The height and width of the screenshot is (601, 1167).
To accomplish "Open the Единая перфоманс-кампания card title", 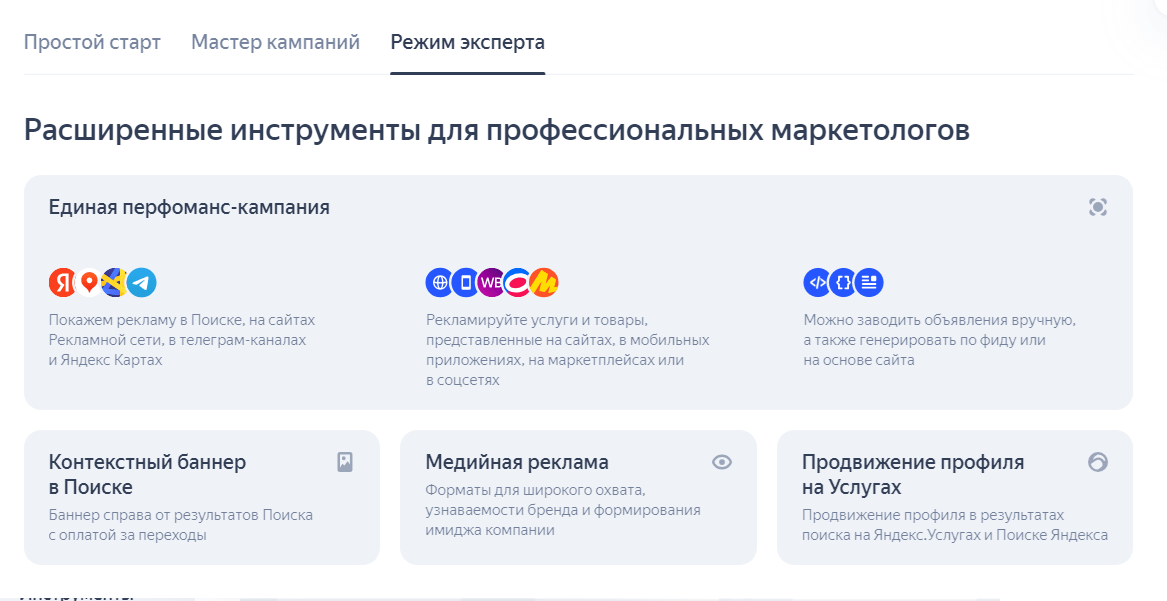I will tap(189, 208).
